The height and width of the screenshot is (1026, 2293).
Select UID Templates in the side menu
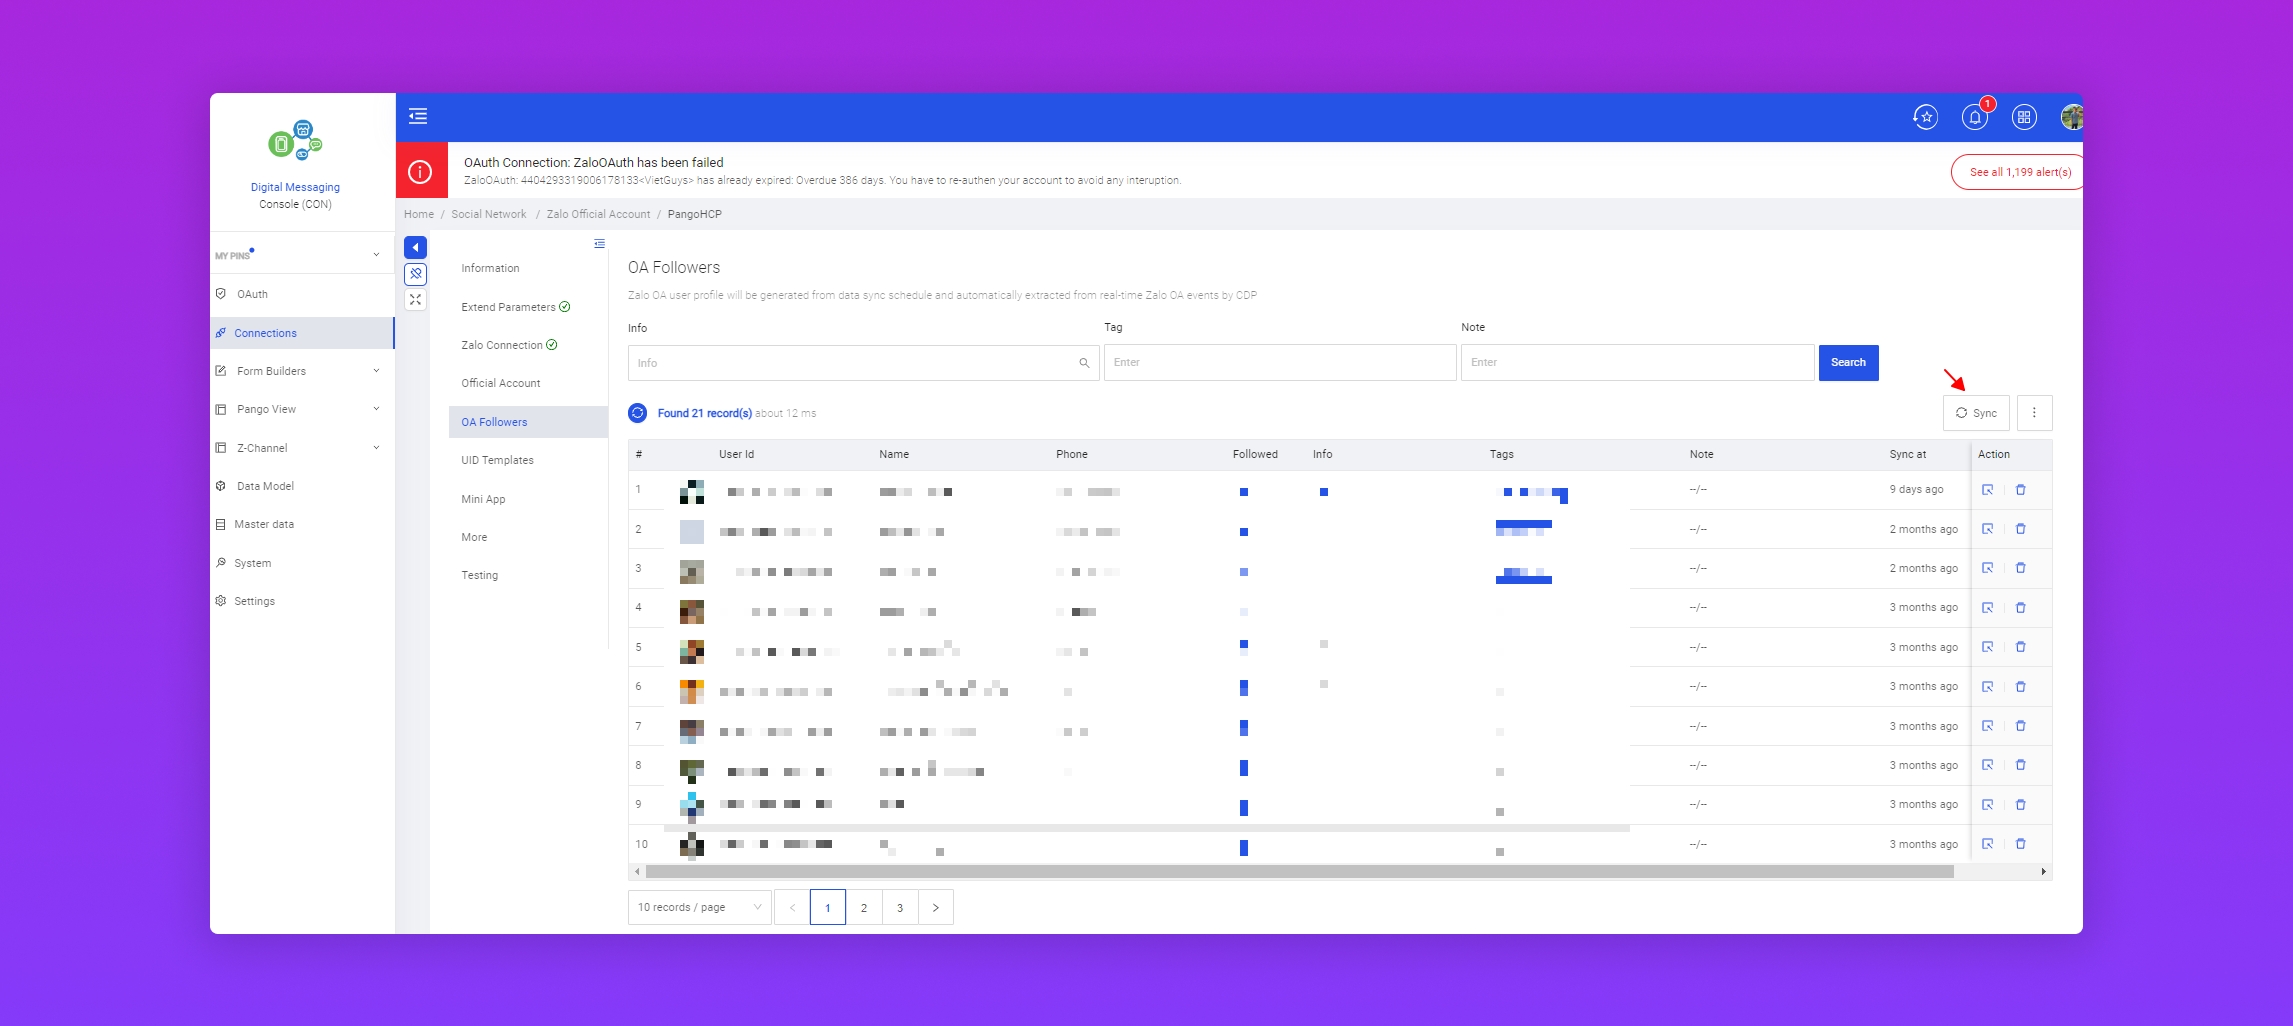[497, 460]
